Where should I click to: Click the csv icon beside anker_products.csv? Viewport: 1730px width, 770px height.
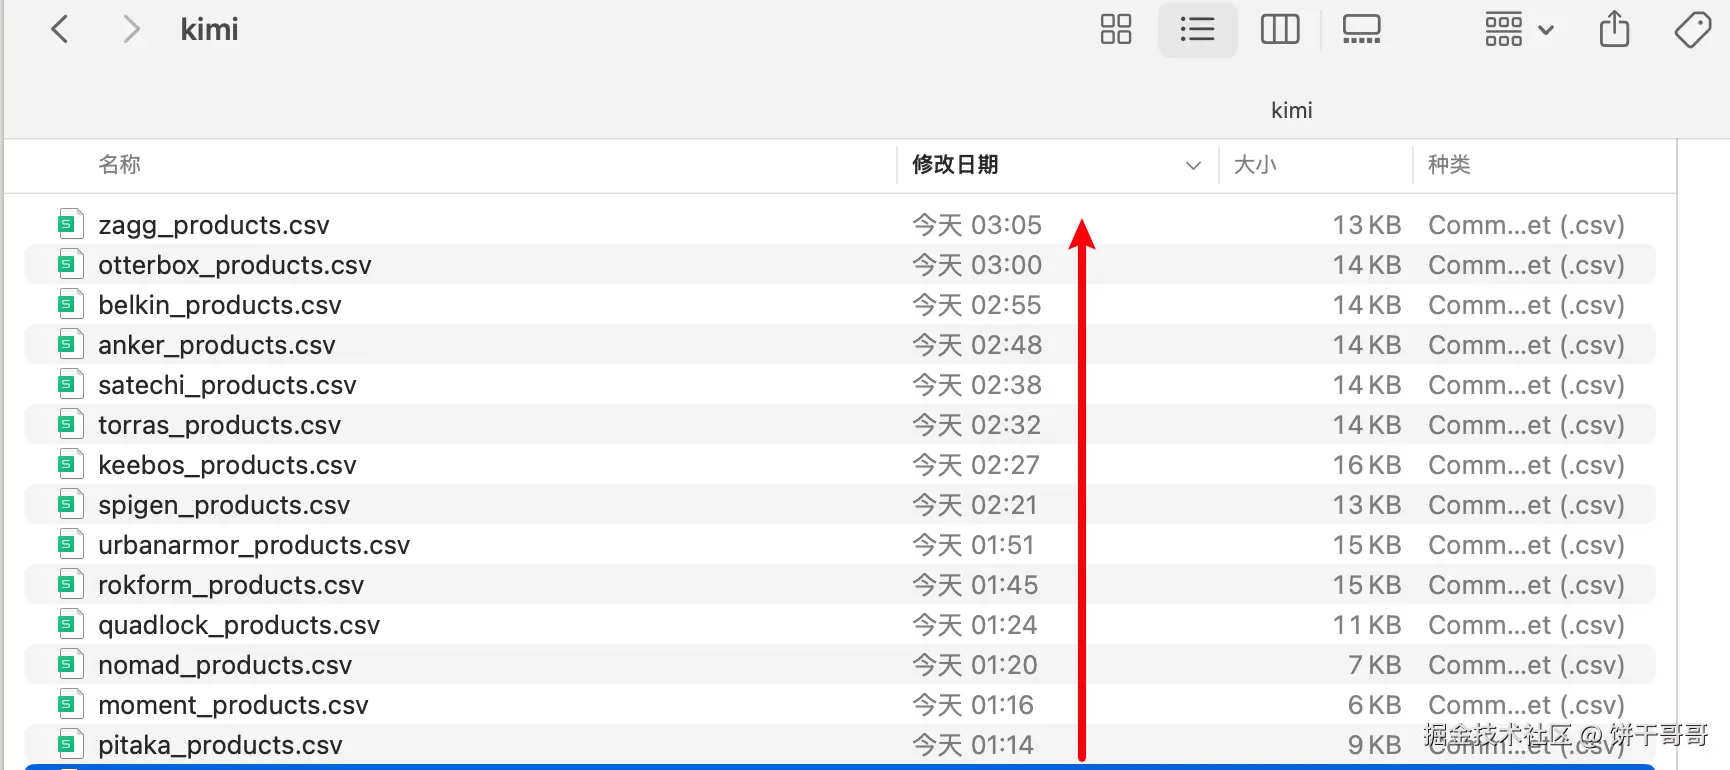[69, 344]
